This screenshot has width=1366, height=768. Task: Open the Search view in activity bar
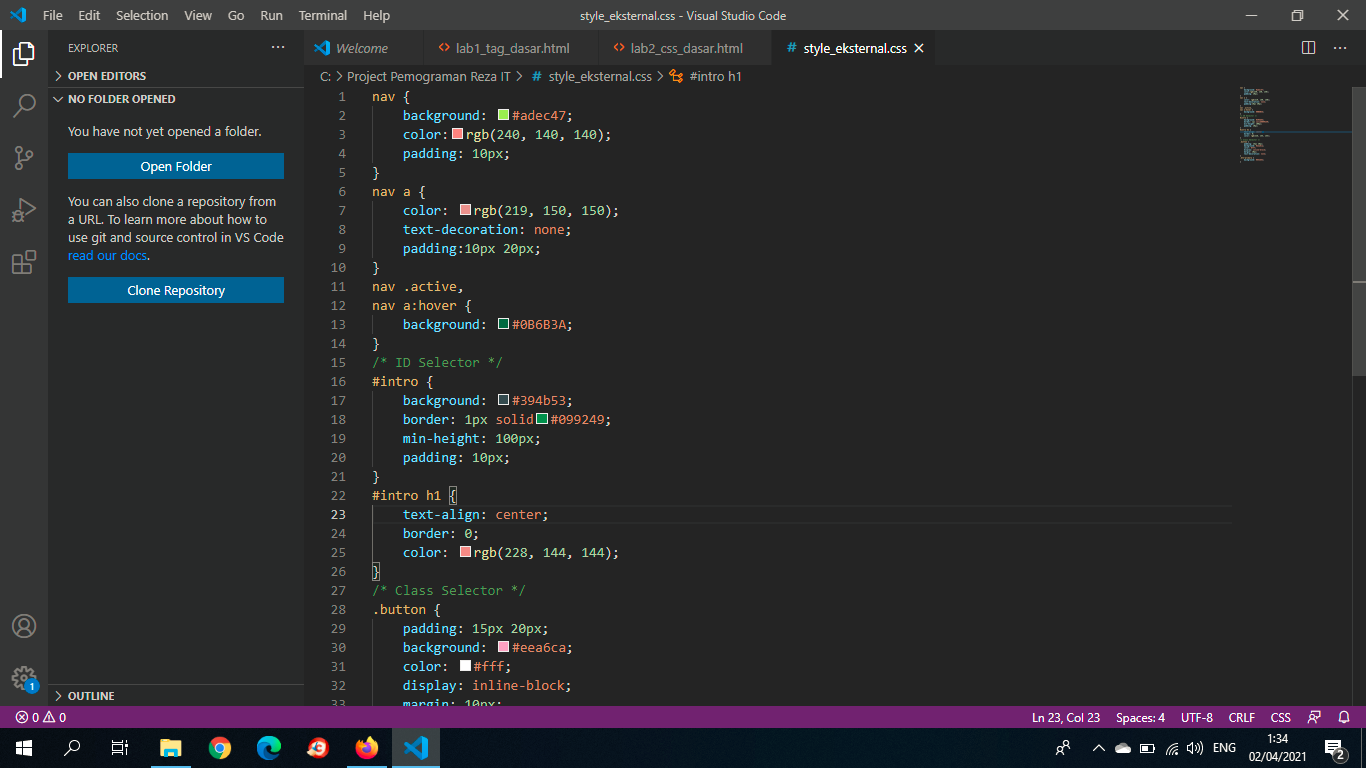tap(24, 105)
